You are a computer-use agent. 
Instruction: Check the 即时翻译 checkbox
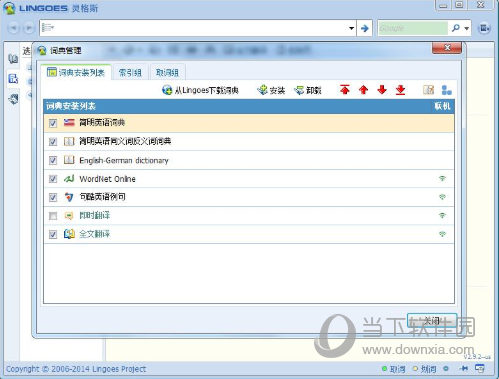click(x=53, y=216)
